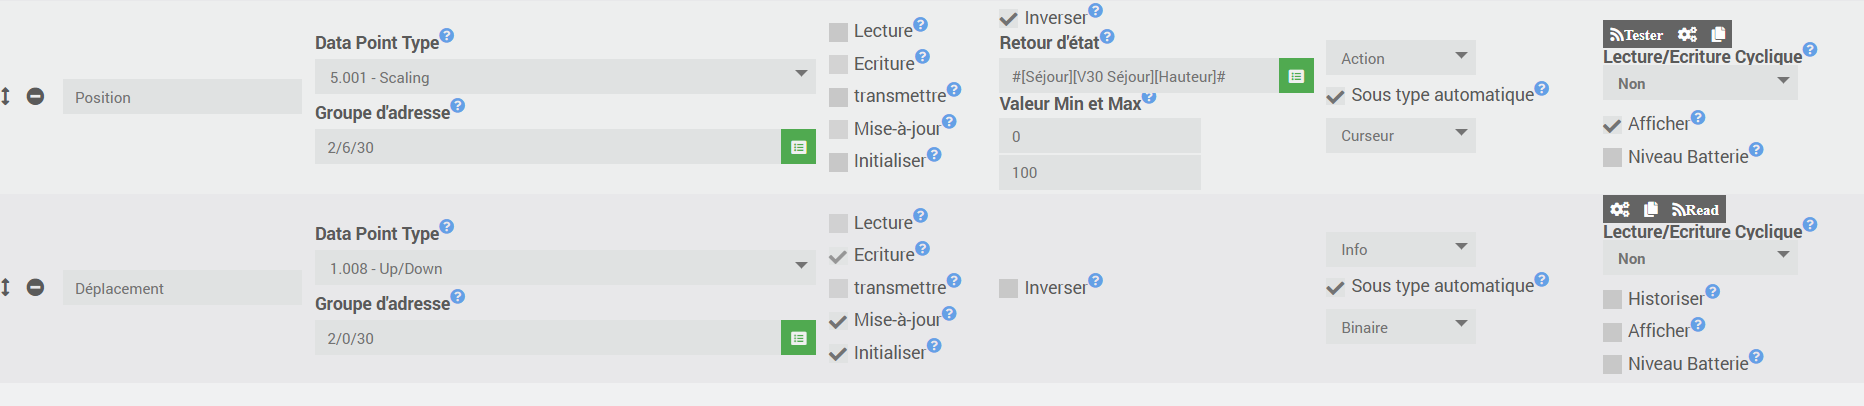This screenshot has height=406, width=1864.
Task: Copy the Position command
Action: tap(1718, 34)
